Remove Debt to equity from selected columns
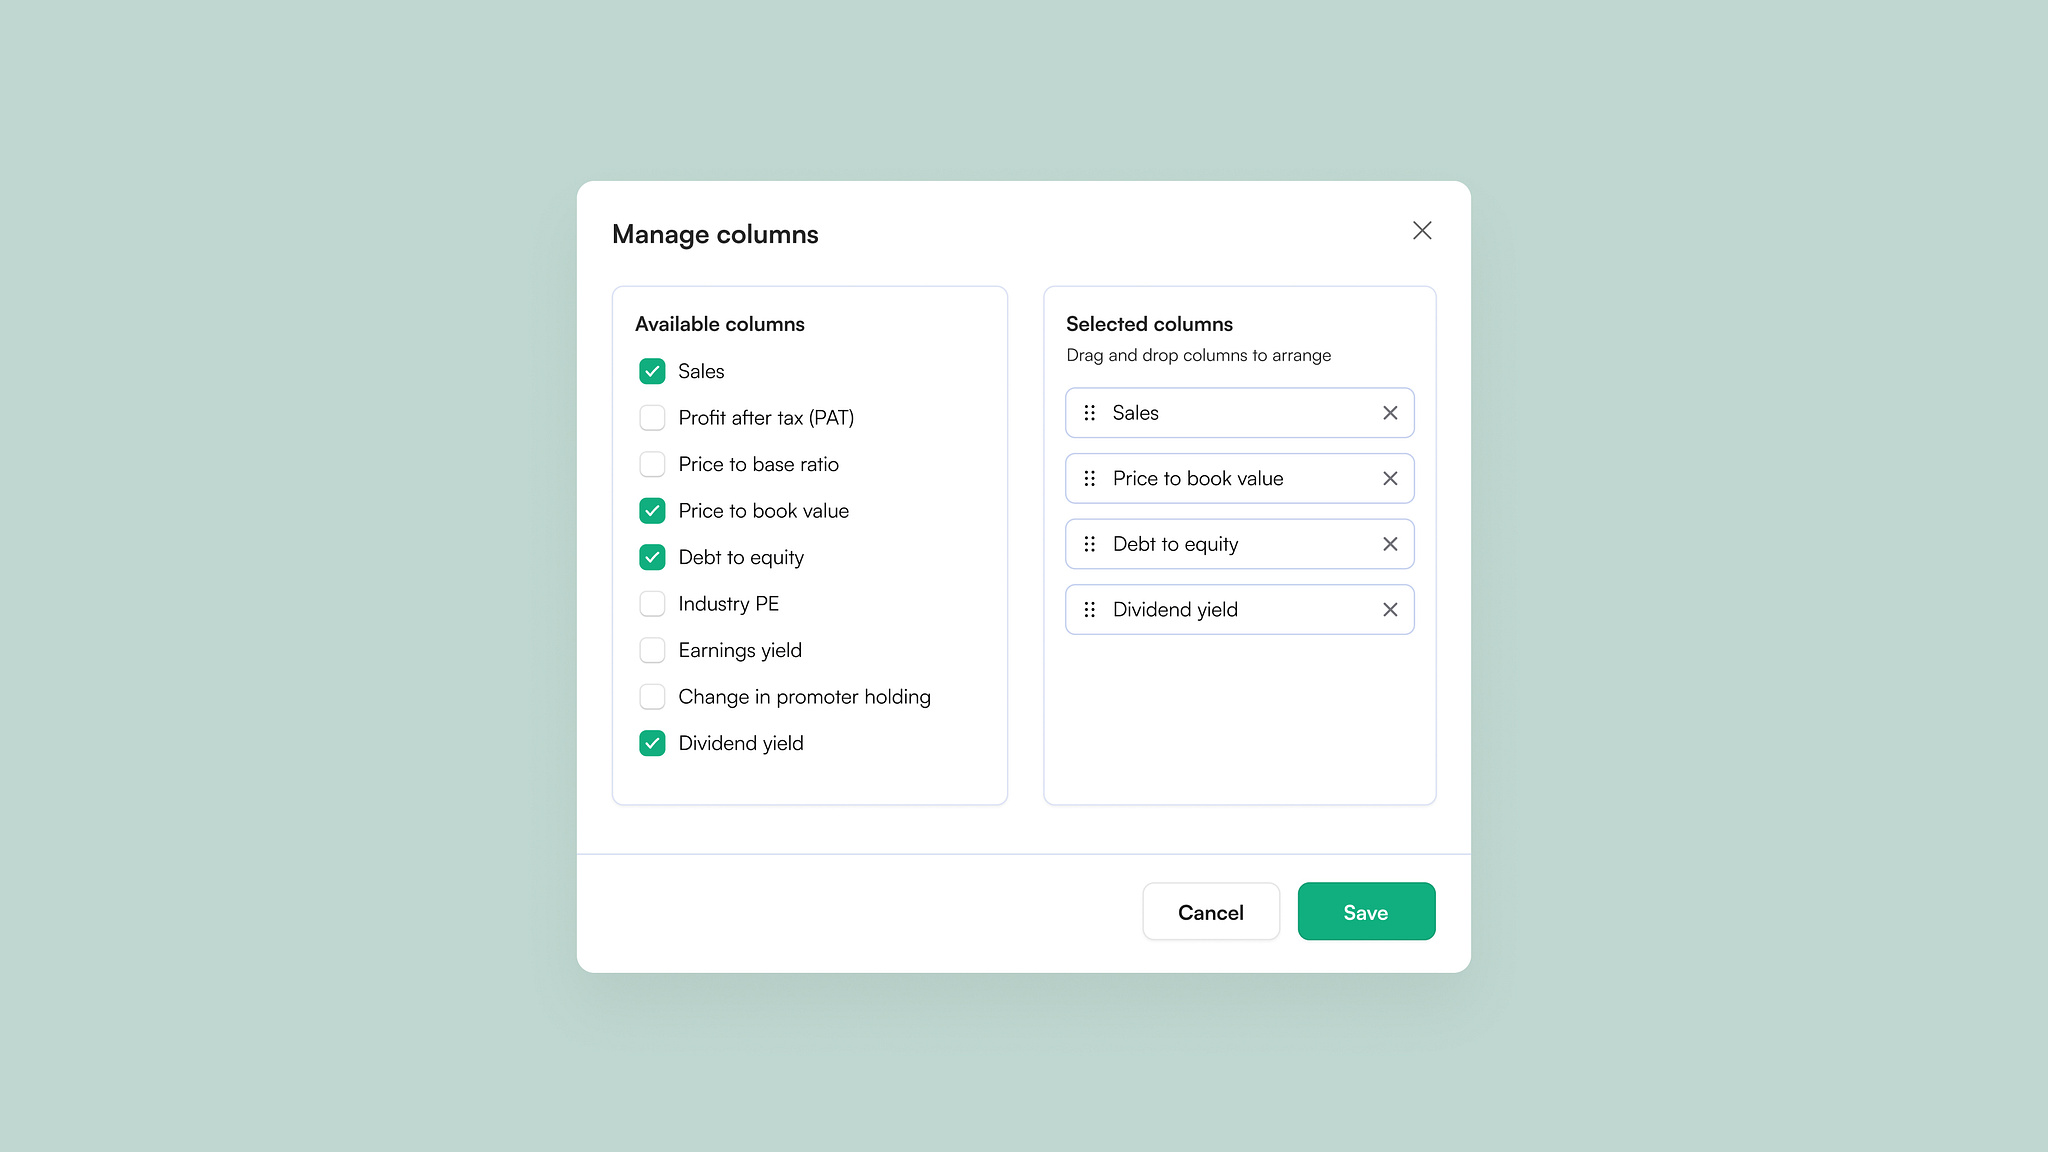2048x1152 pixels. 1389,544
